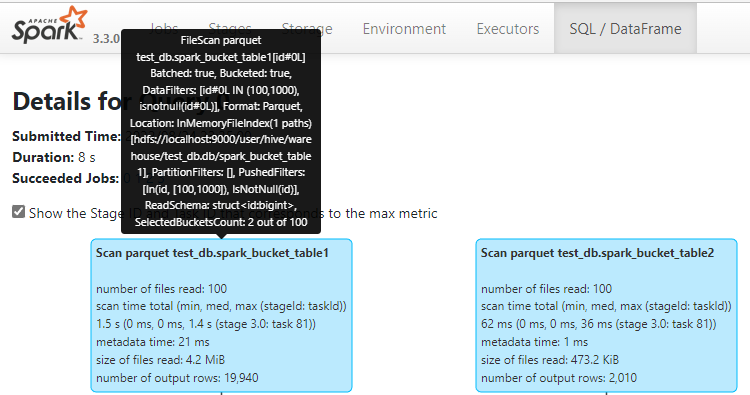Screen dimensions: 750x395
Task: Click the Submitted Time label
Action: pyautogui.click(x=66, y=136)
